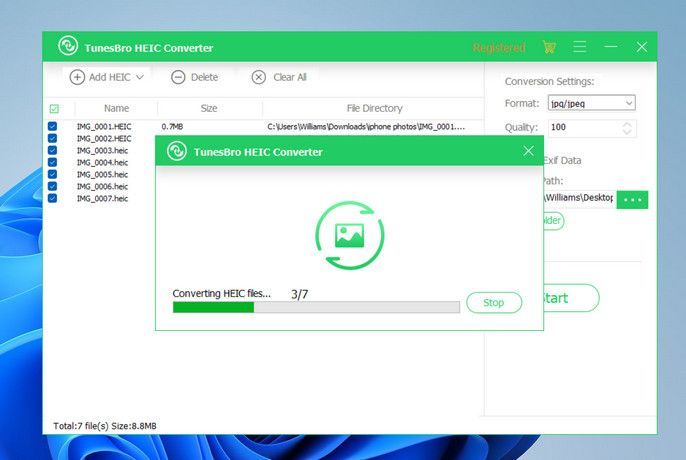This screenshot has height=460, width=686.
Task: Decrease quality with the stepper down arrow
Action: pyautogui.click(x=627, y=132)
